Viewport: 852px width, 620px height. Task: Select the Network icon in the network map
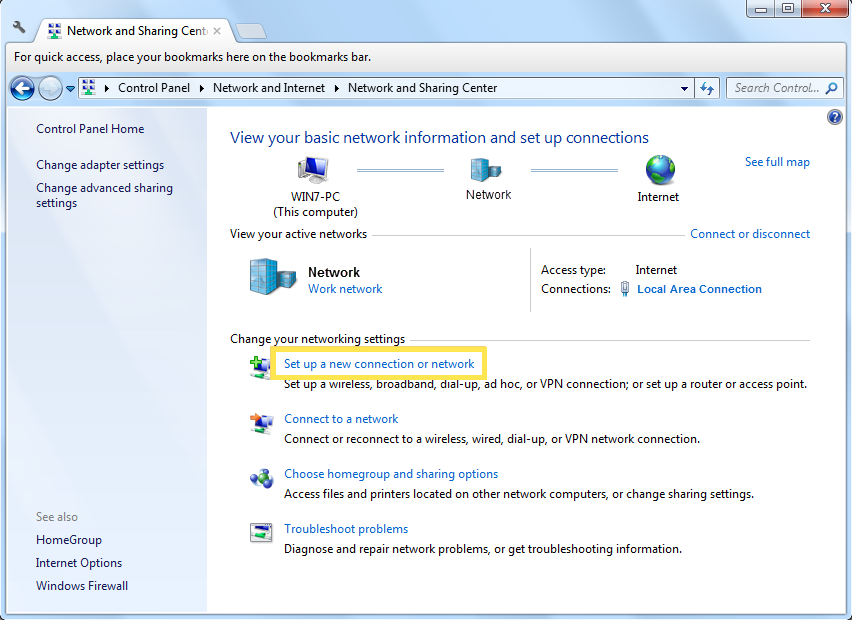(488, 170)
